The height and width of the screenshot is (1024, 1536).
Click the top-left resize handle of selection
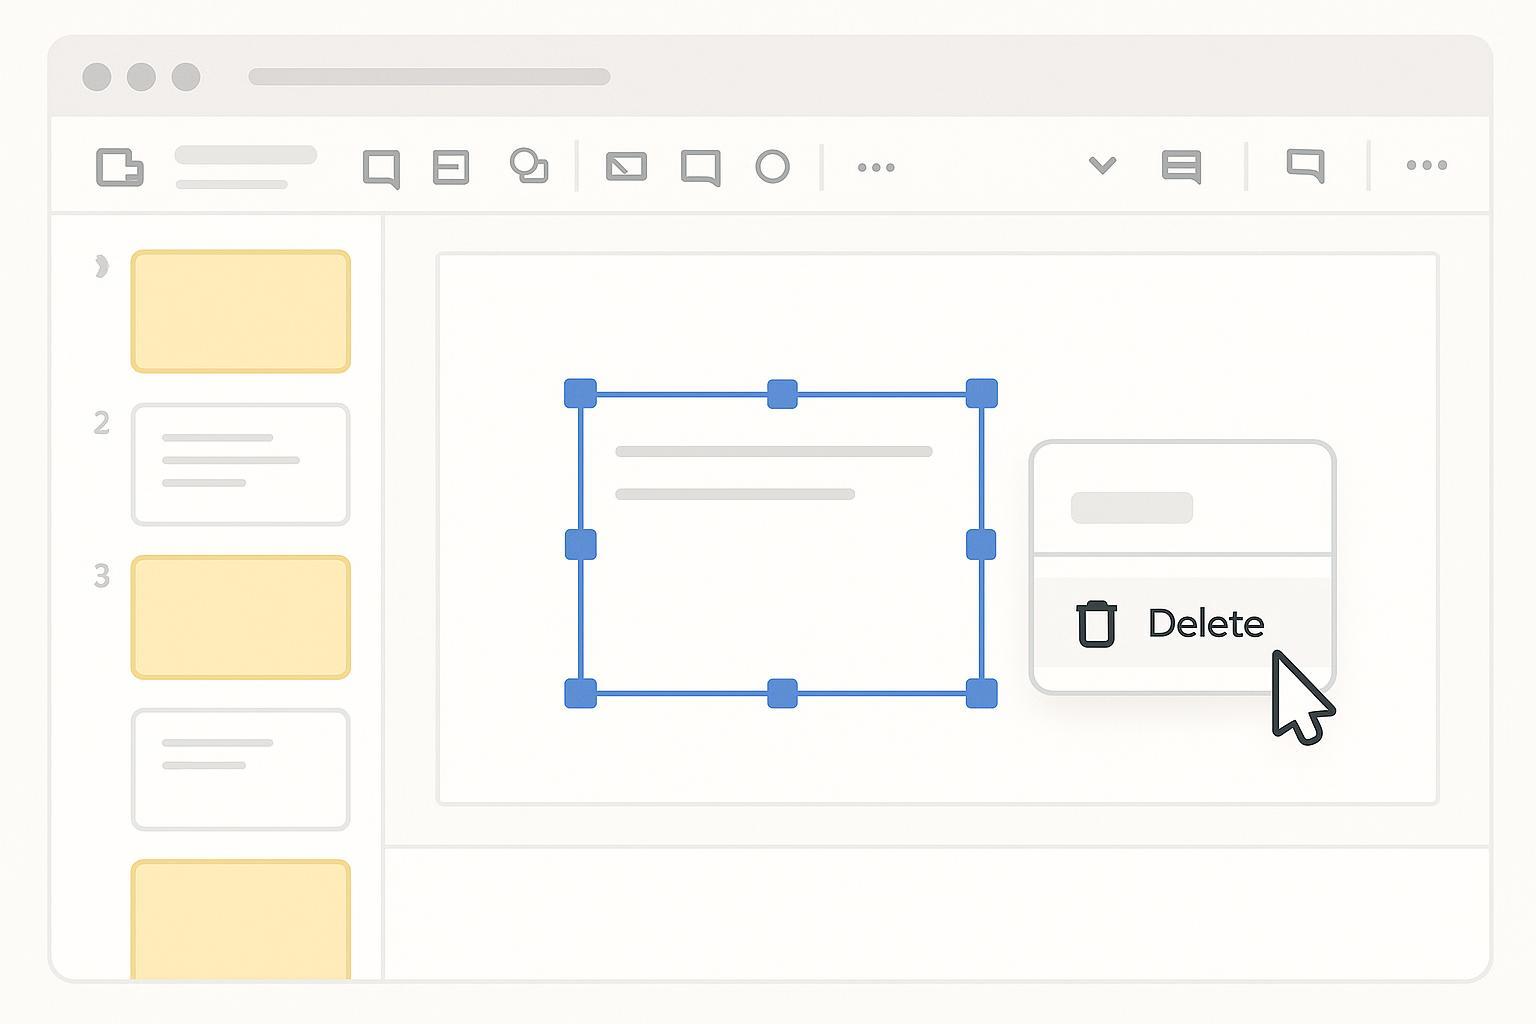581,393
